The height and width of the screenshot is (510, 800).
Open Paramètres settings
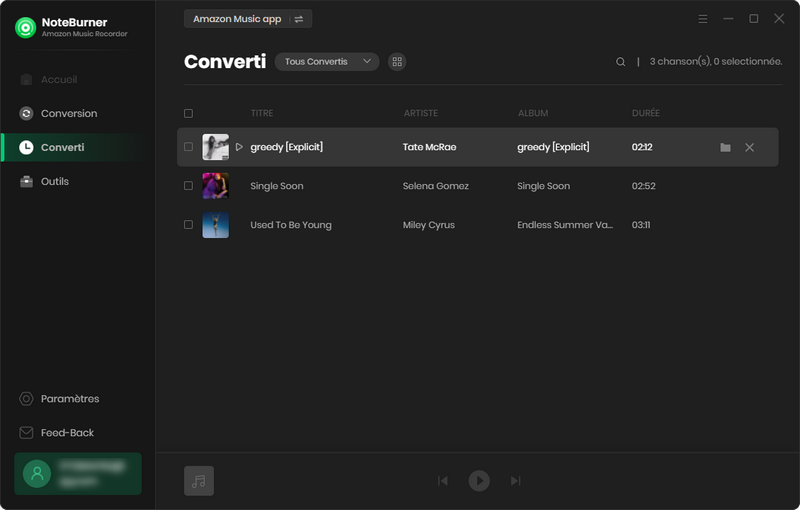click(x=59, y=398)
